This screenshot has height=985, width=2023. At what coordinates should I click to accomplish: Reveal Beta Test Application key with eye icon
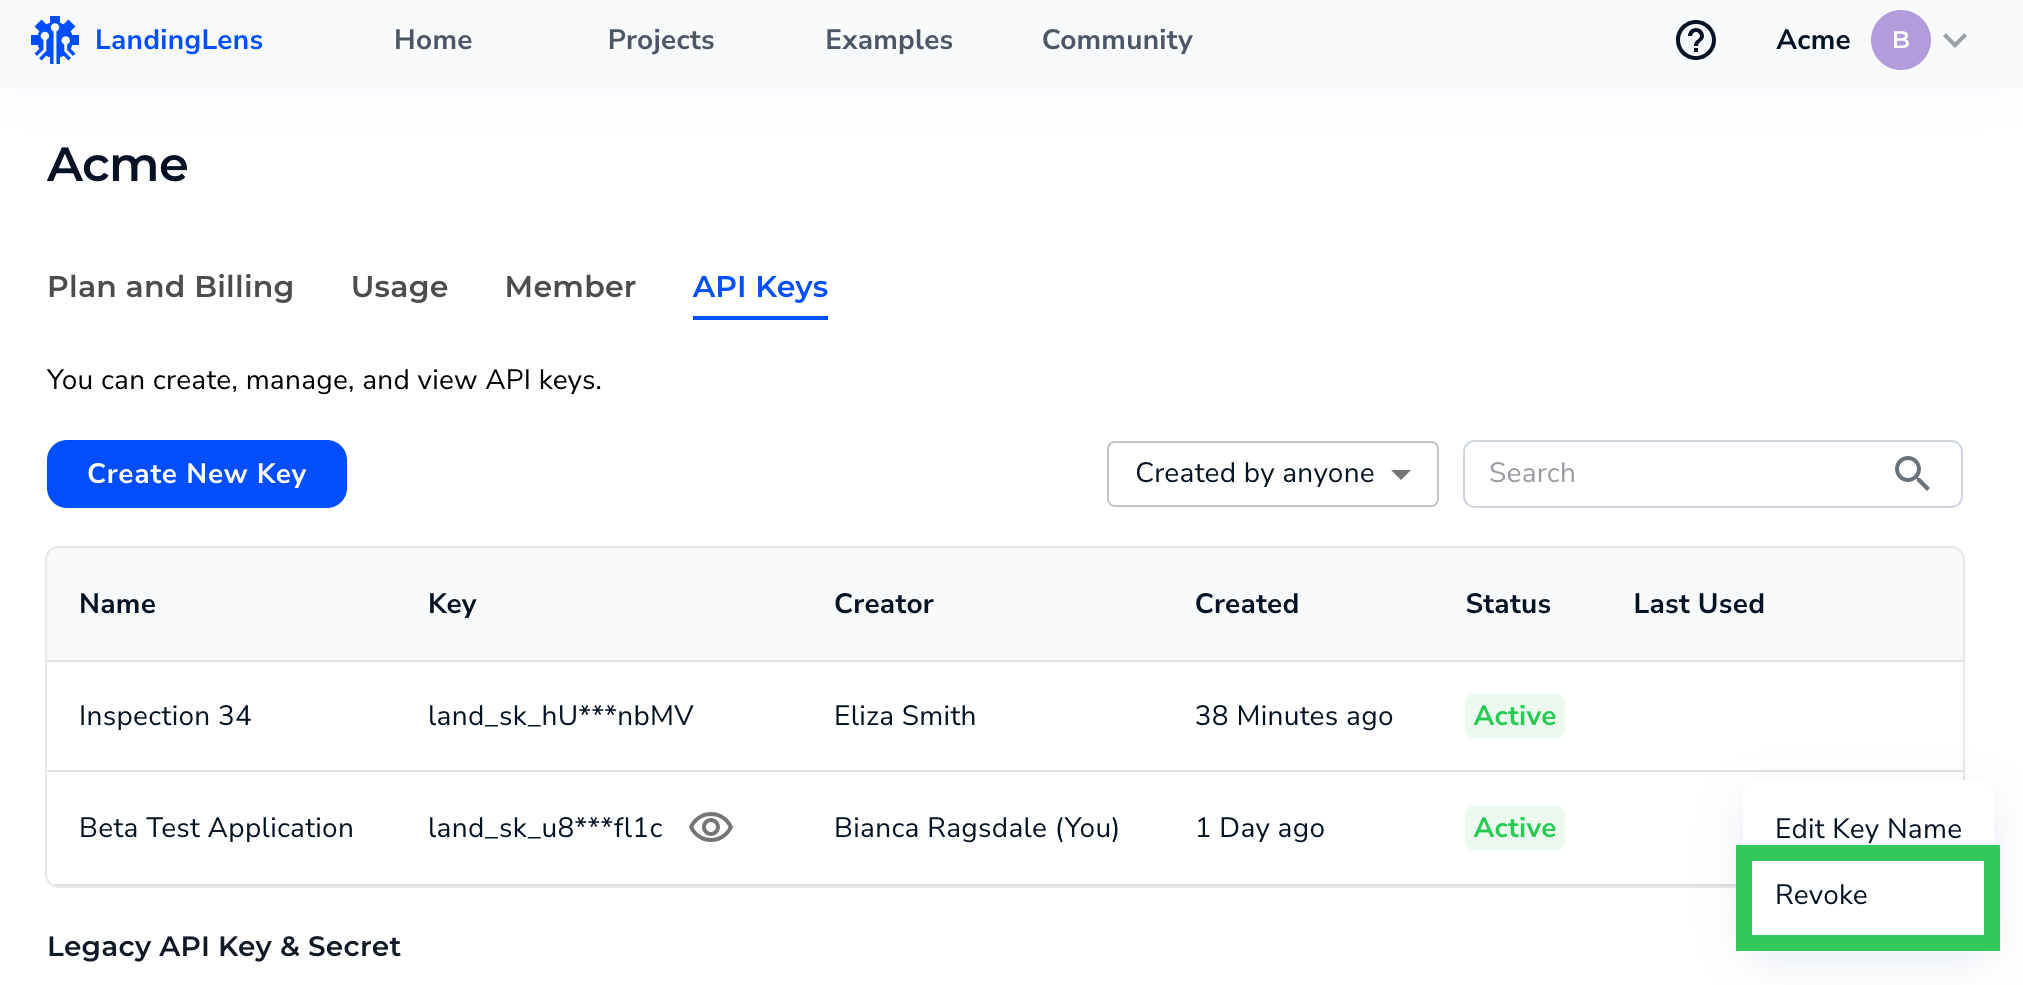pyautogui.click(x=711, y=827)
